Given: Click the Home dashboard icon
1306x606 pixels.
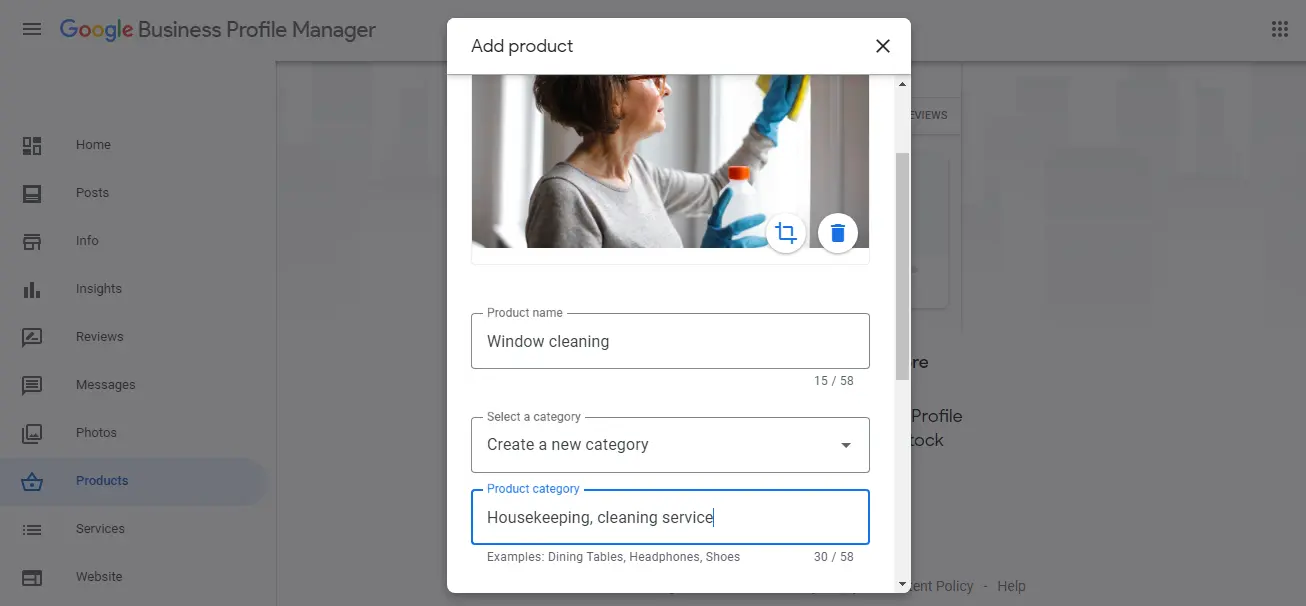Looking at the screenshot, I should 32,145.
